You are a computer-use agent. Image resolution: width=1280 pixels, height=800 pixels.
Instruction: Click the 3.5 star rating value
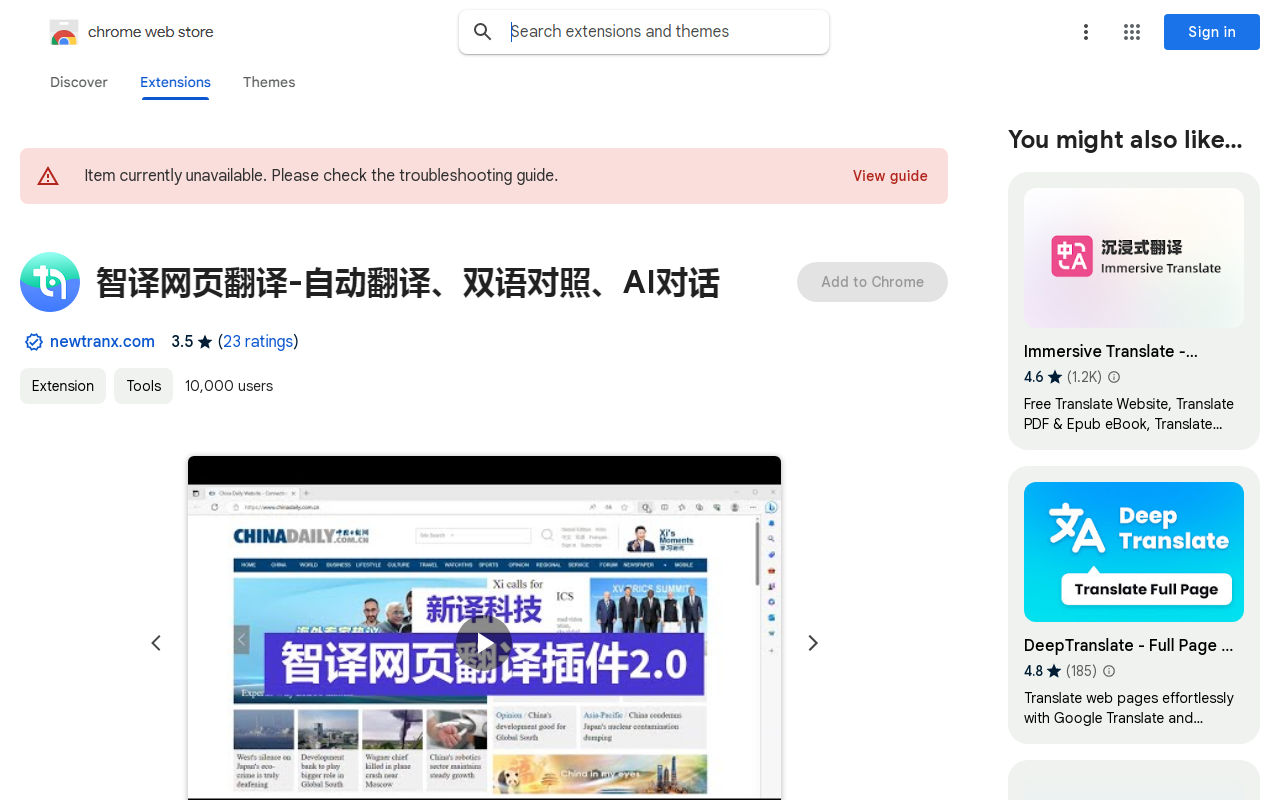click(x=192, y=342)
